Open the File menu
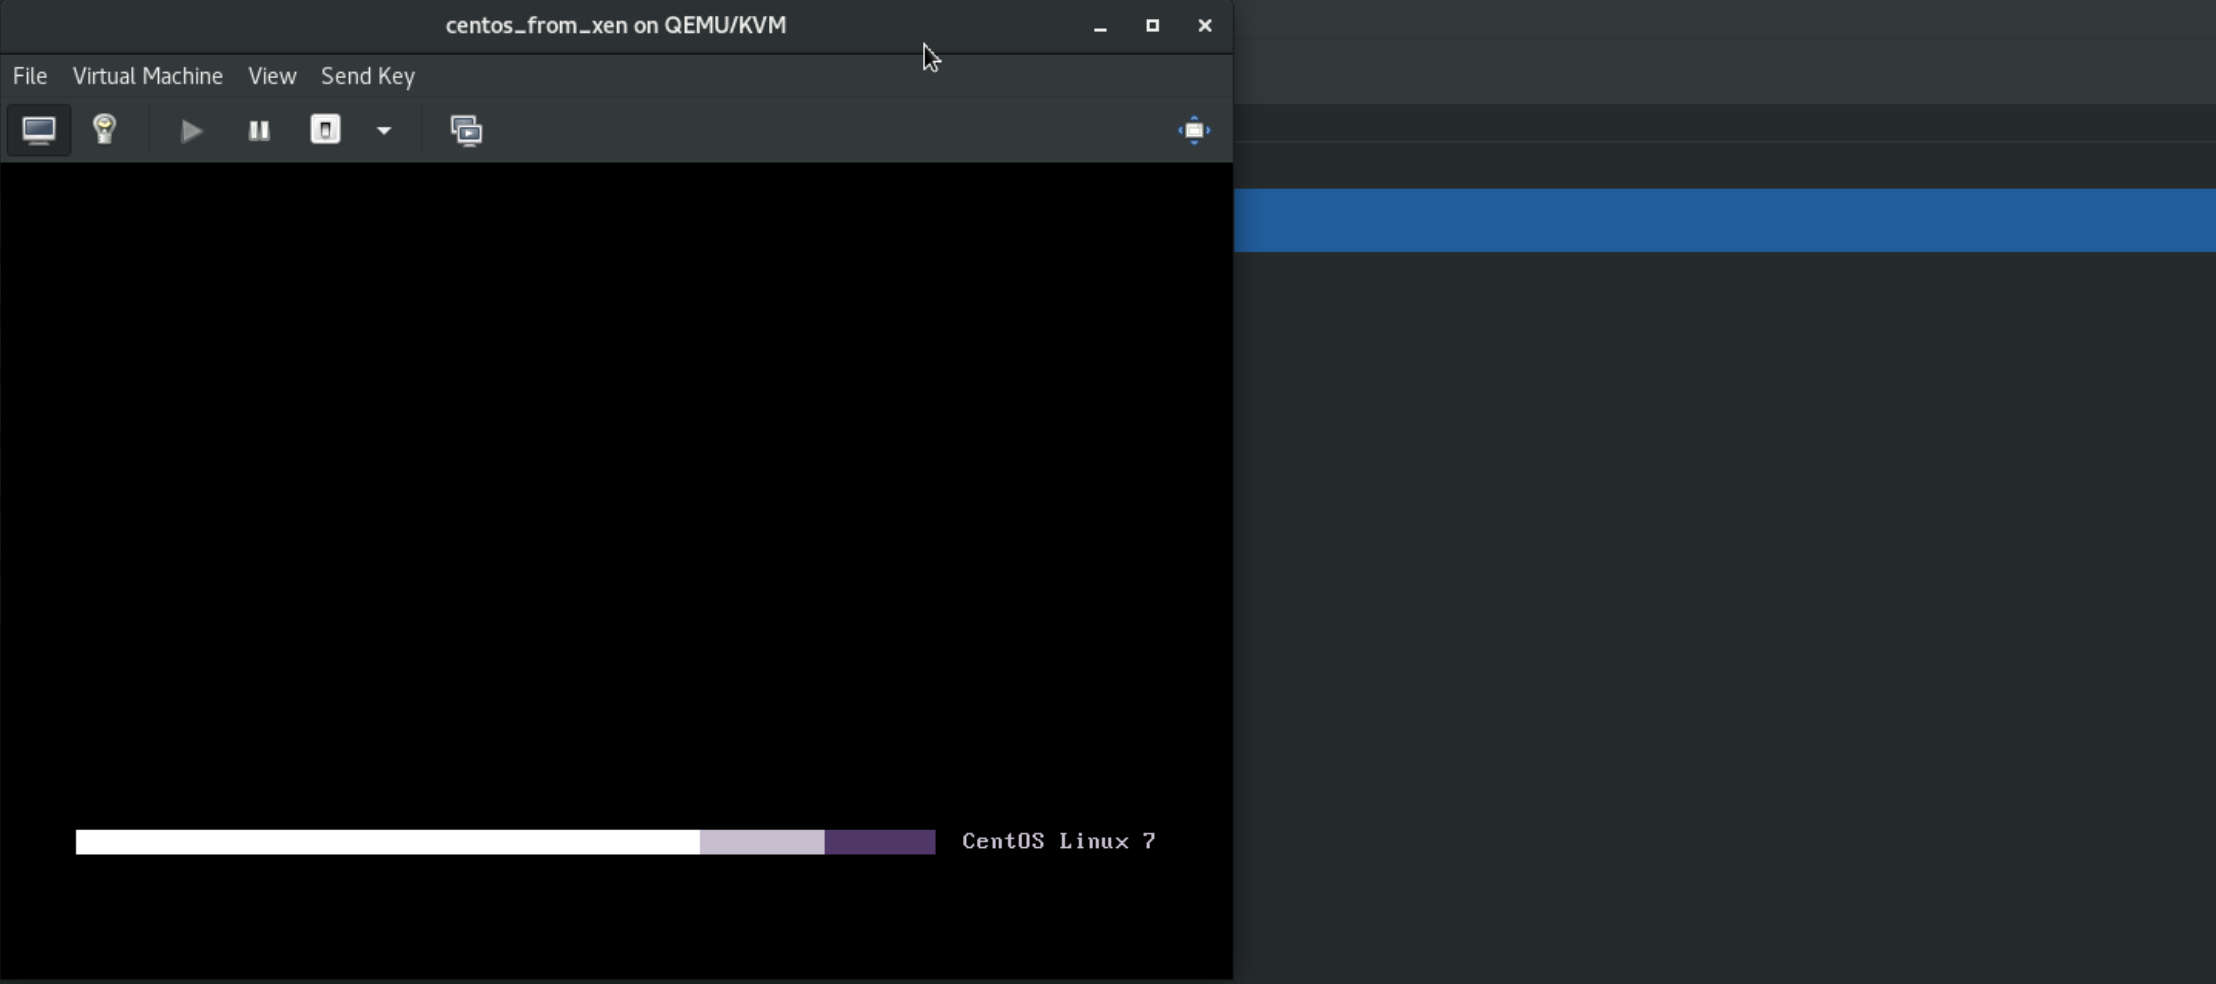This screenshot has height=984, width=2216. pos(30,76)
